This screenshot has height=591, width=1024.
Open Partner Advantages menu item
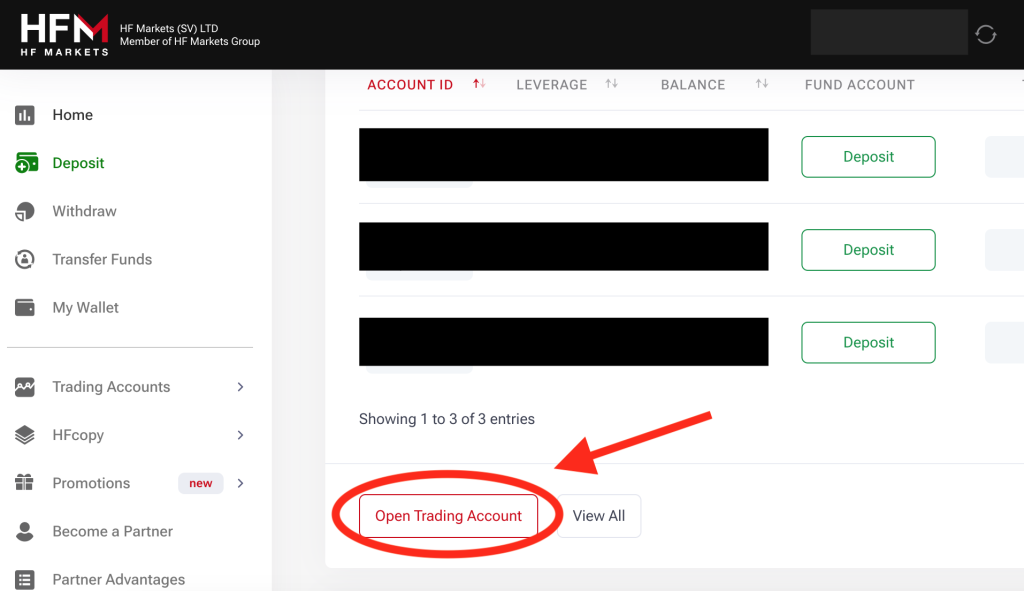click(x=118, y=579)
